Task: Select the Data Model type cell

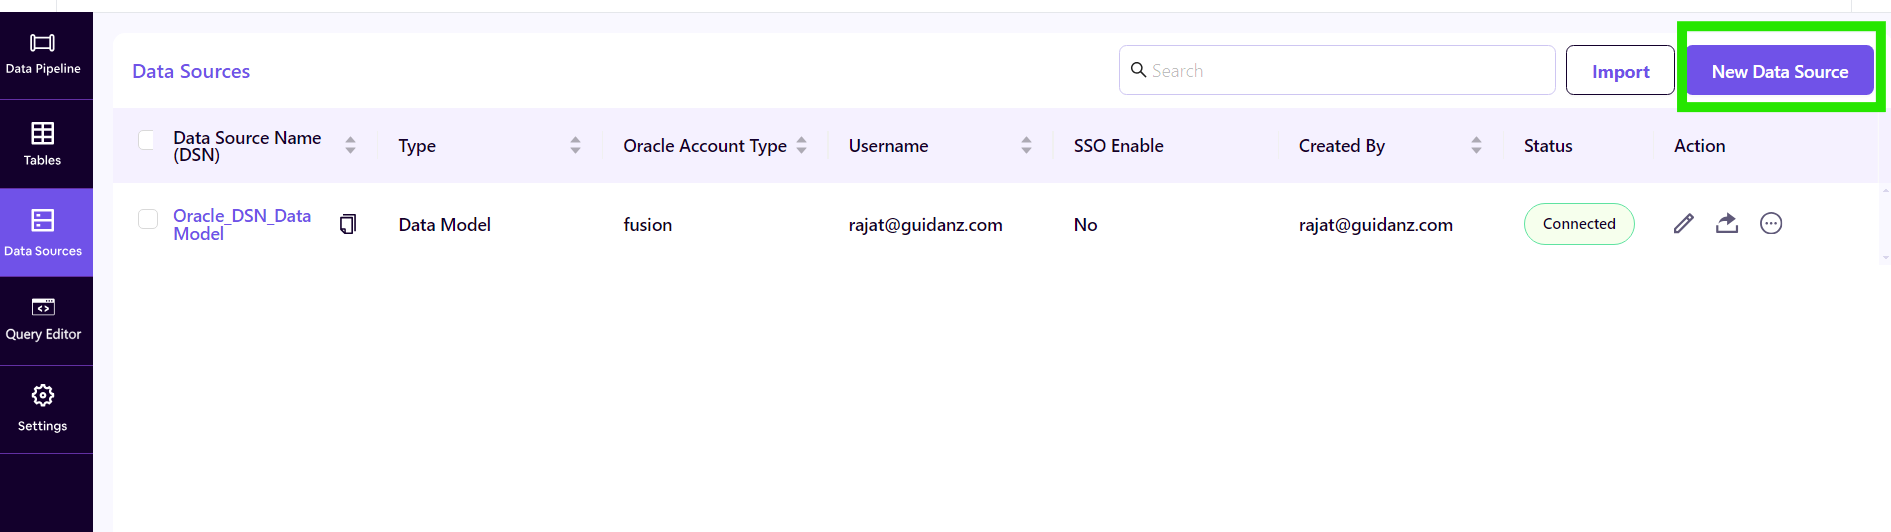Action: (x=444, y=225)
